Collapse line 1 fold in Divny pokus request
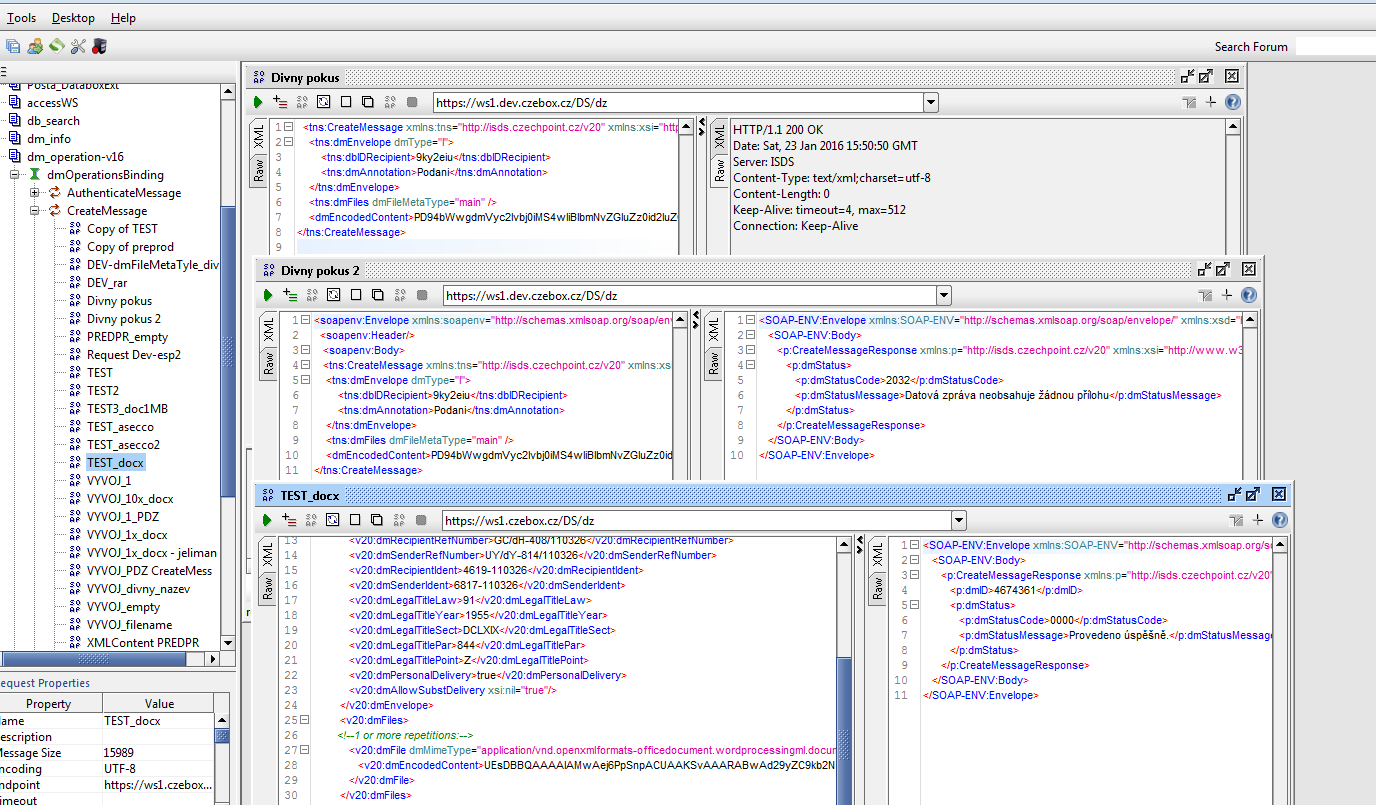The height and width of the screenshot is (805, 1376). tap(289, 128)
